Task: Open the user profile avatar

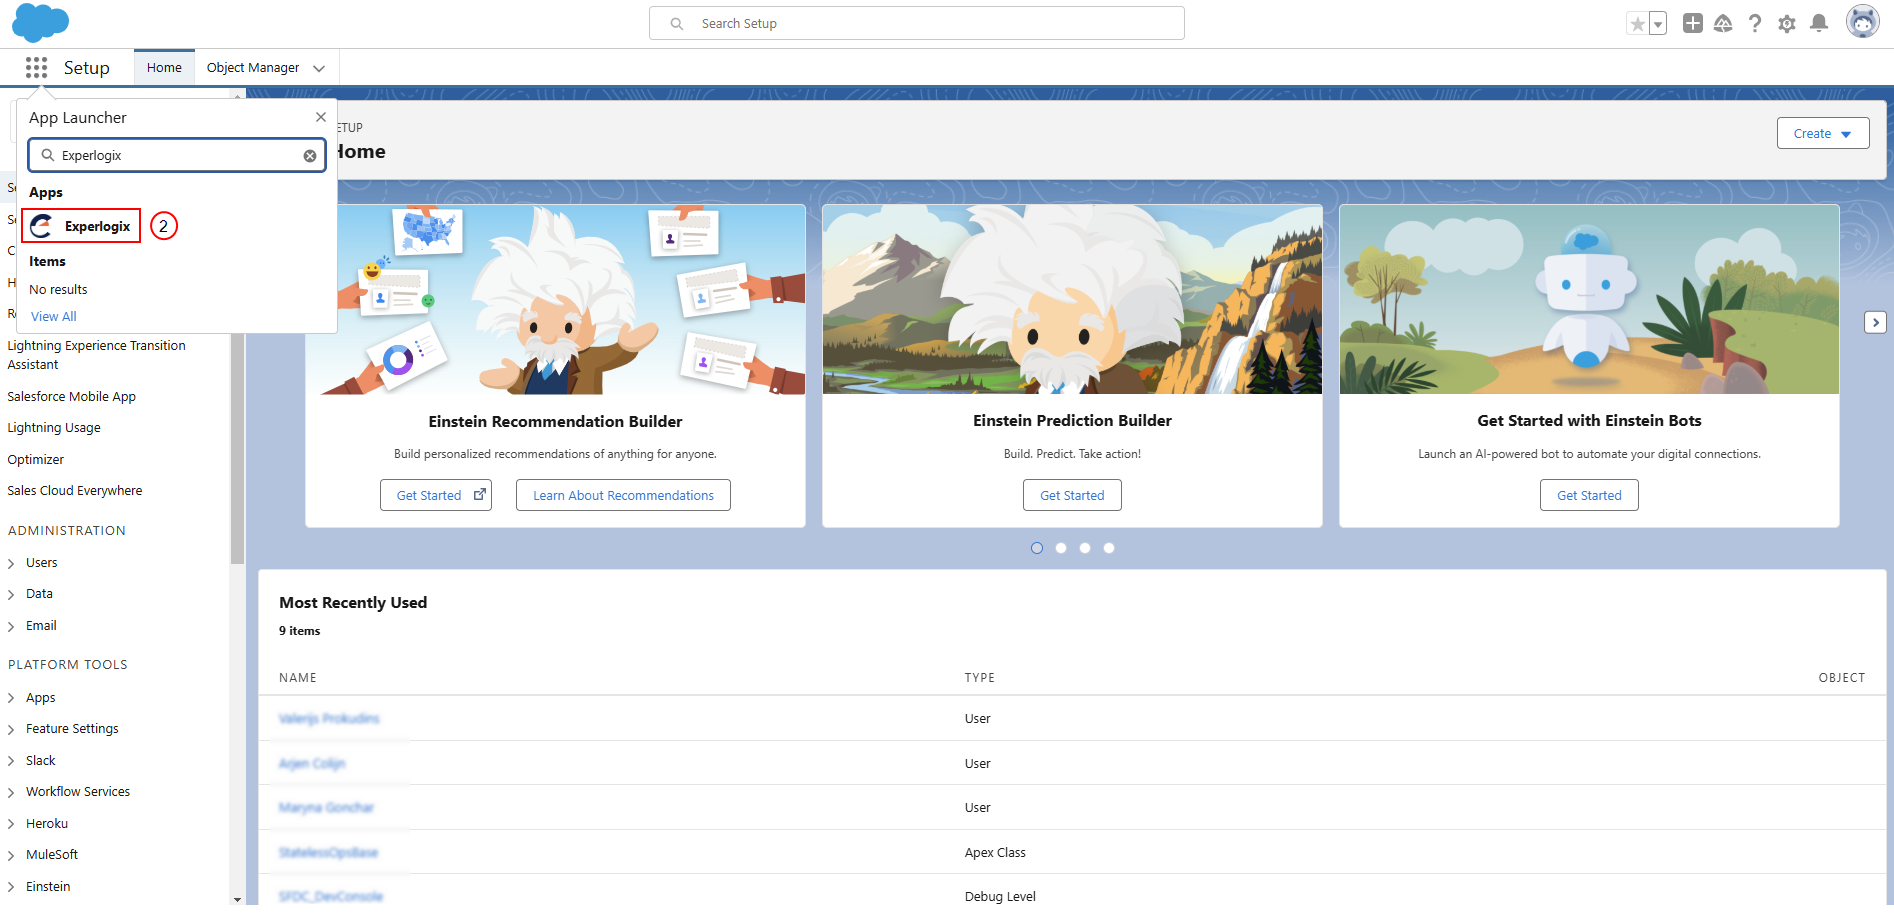Action: click(1862, 22)
